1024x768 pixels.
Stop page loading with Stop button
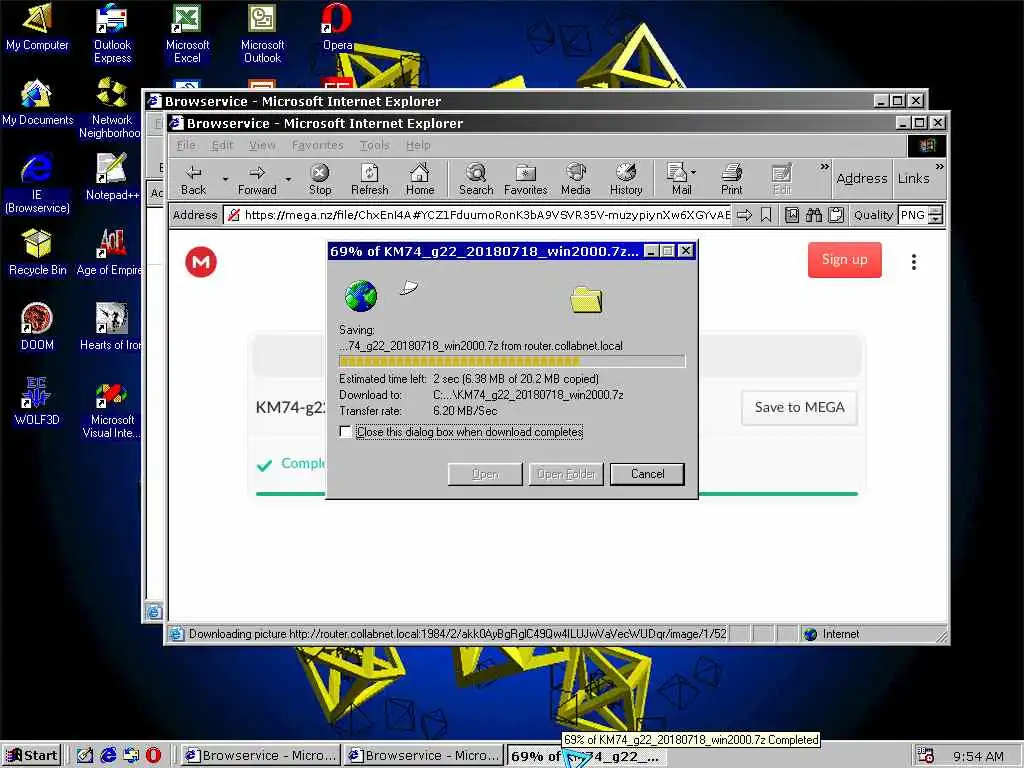tap(319, 180)
